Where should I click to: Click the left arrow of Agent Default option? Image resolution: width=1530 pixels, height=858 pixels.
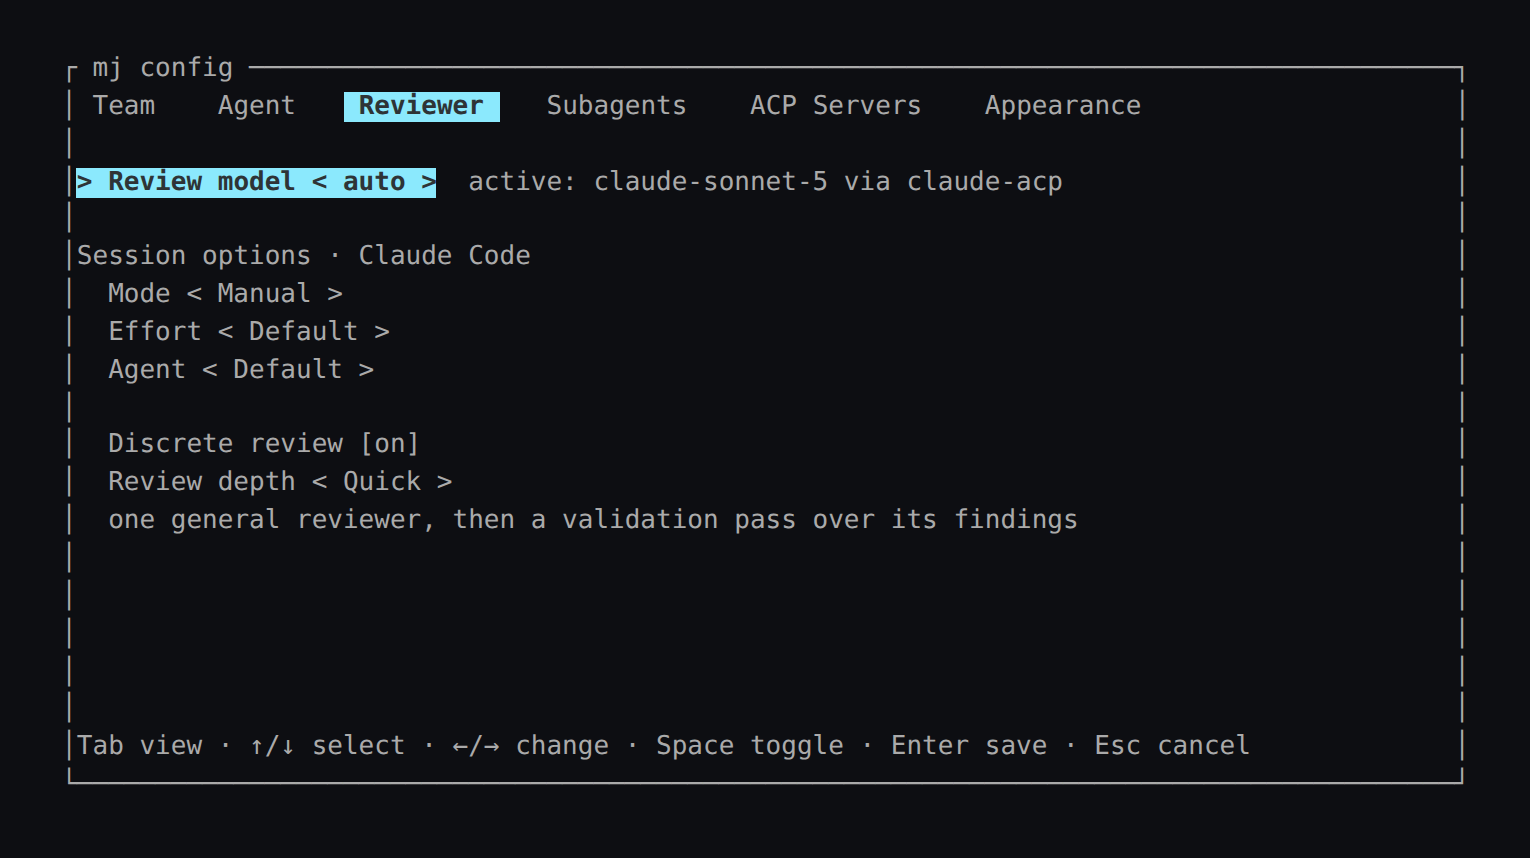pyautogui.click(x=210, y=370)
